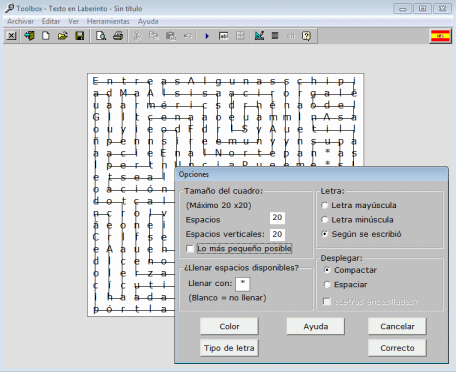Open the Archivar menu
The height and width of the screenshot is (372, 456).
point(20,21)
